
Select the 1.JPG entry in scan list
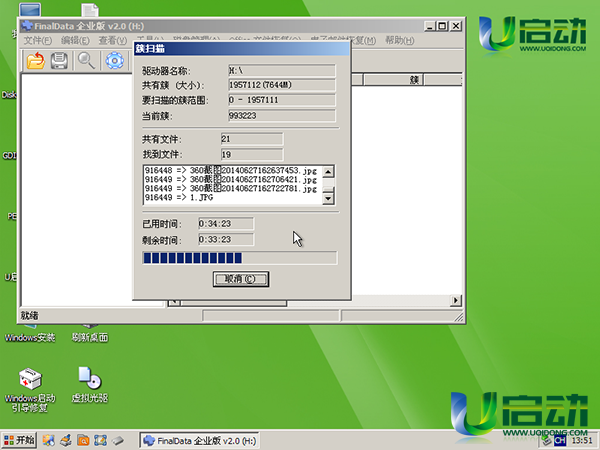pyautogui.click(x=233, y=197)
